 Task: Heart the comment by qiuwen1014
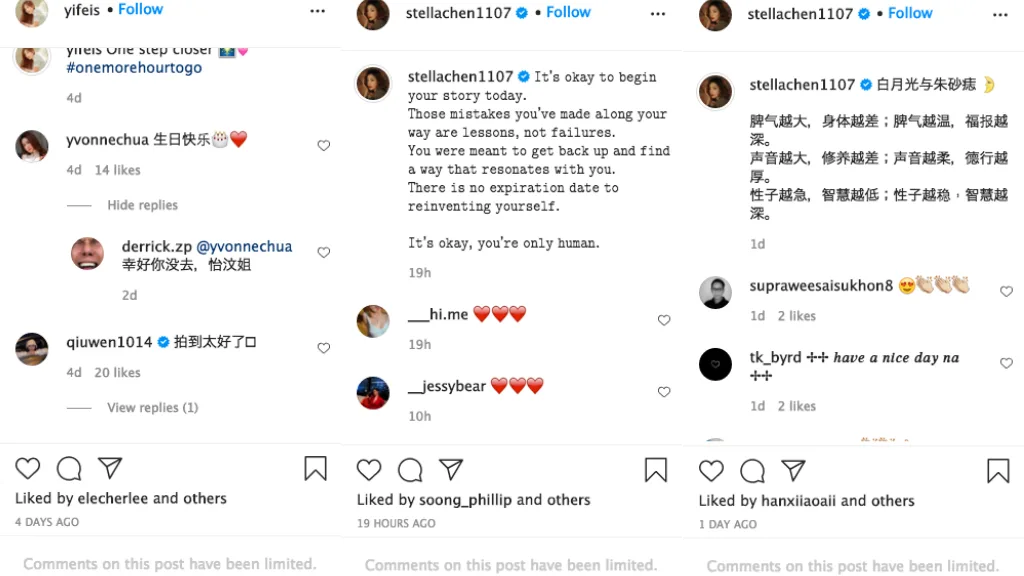point(323,348)
